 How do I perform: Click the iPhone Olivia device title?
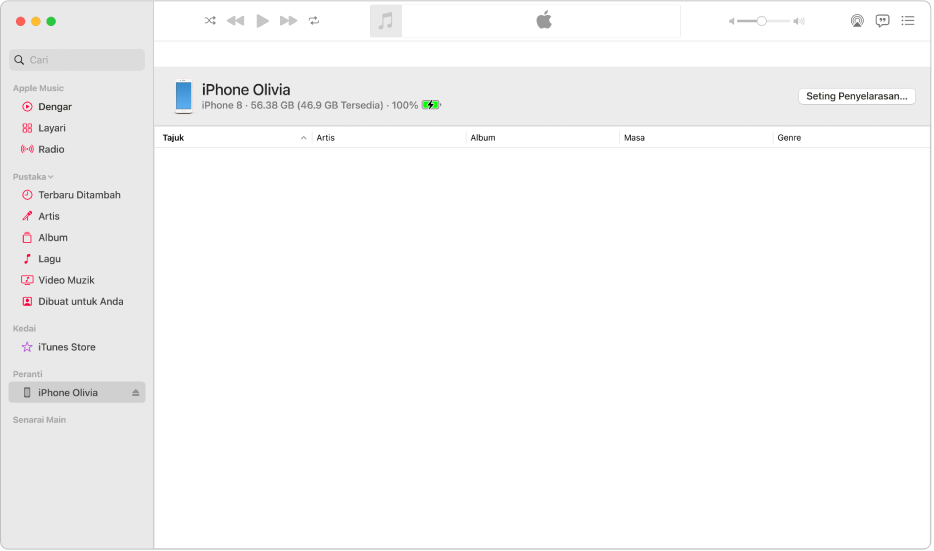pyautogui.click(x=246, y=89)
